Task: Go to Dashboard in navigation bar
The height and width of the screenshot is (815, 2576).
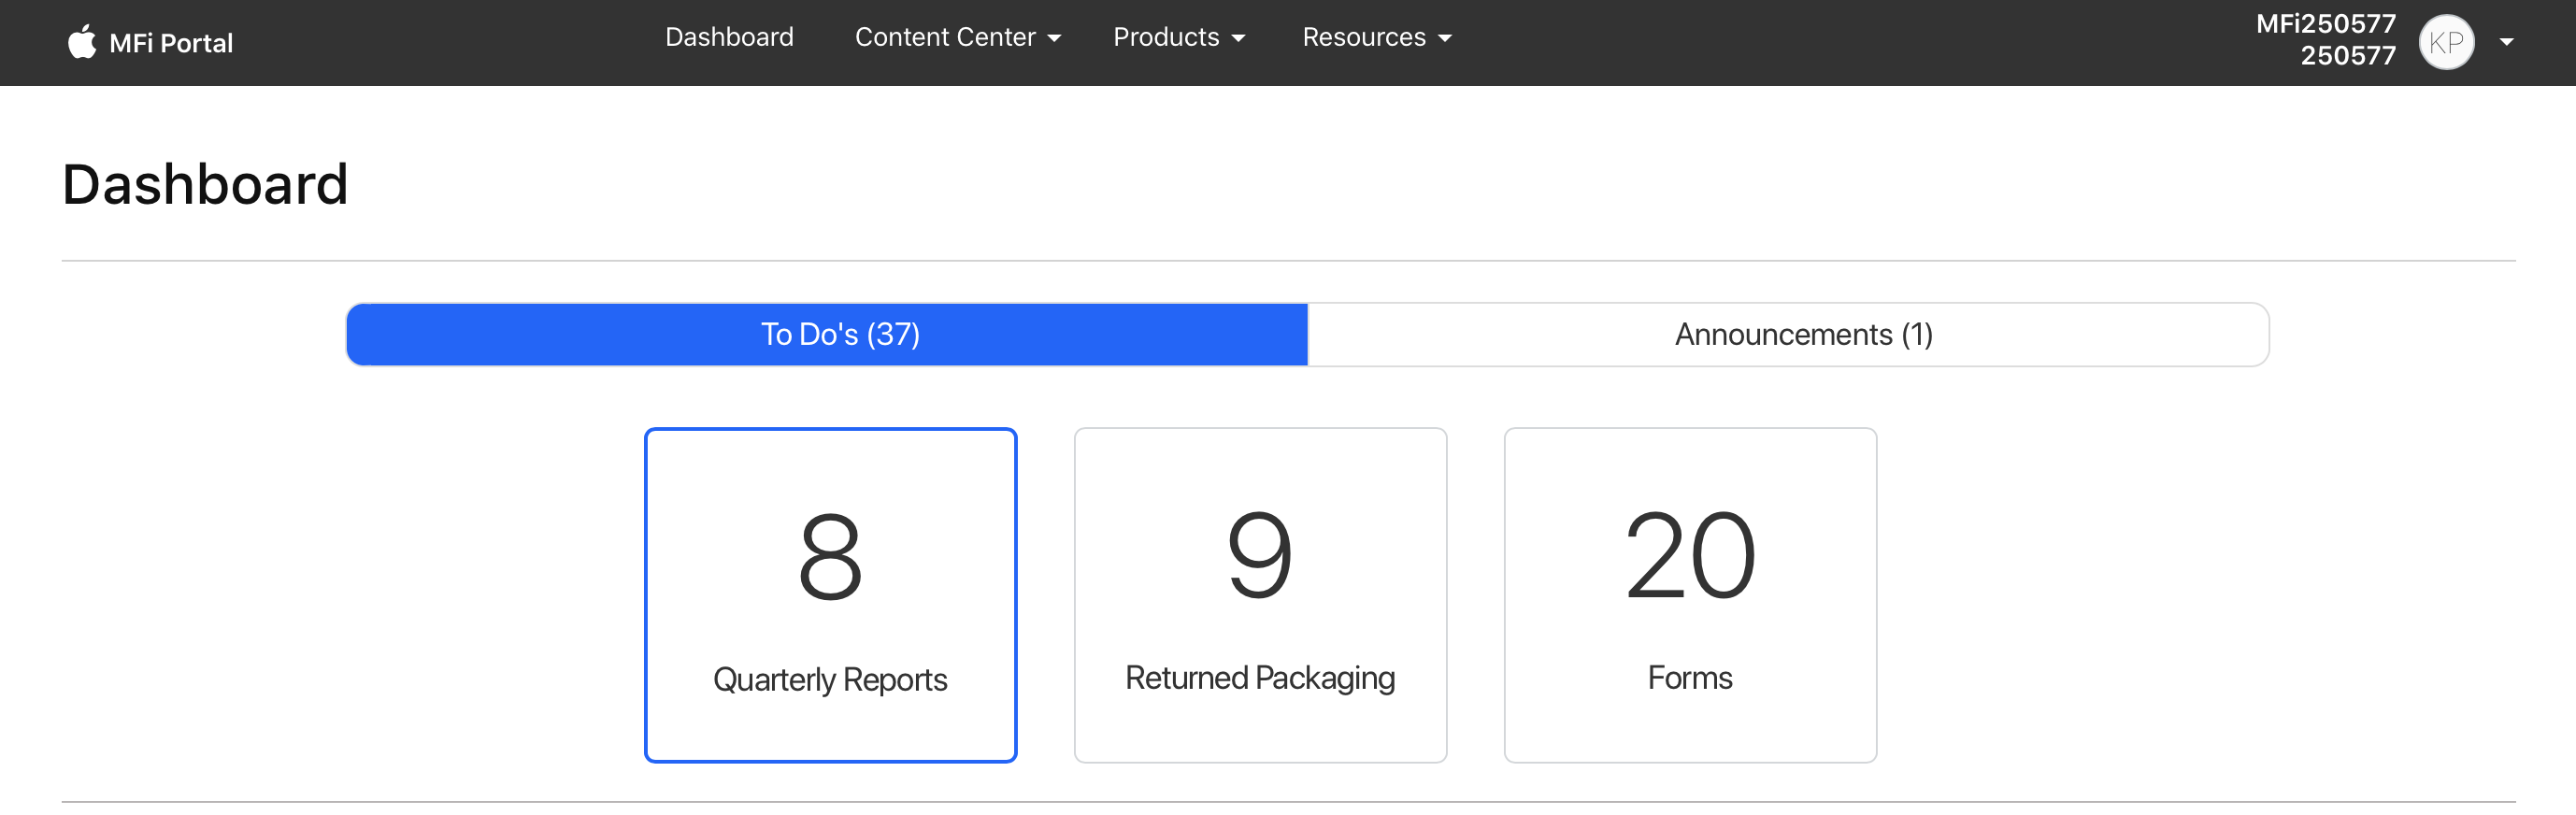Action: click(x=729, y=37)
